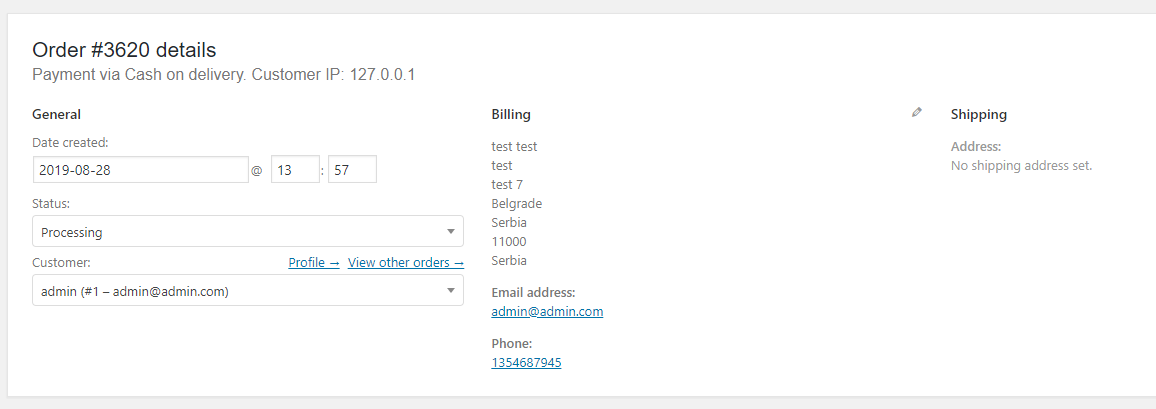The height and width of the screenshot is (409, 1156).
Task: Focus the hour input showing 13
Action: click(x=295, y=170)
